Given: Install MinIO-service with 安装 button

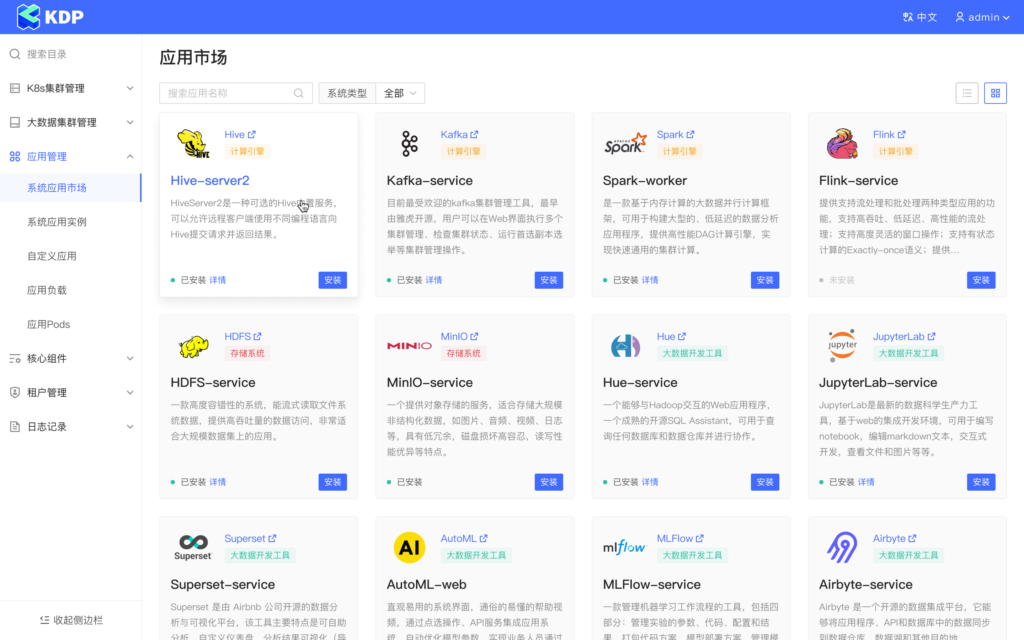Looking at the screenshot, I should (549, 482).
